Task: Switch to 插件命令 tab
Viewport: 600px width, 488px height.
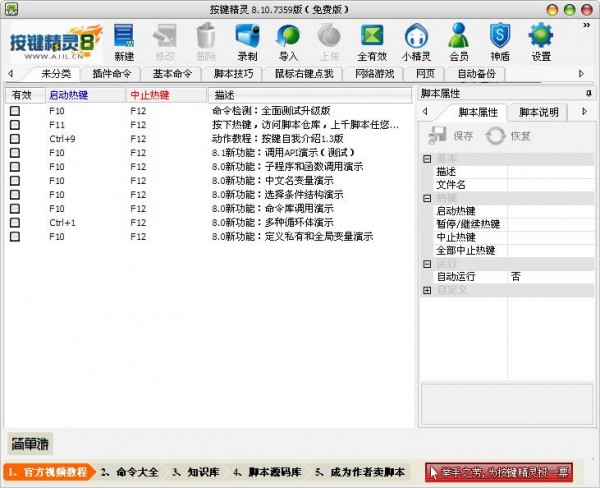Action: 111,73
